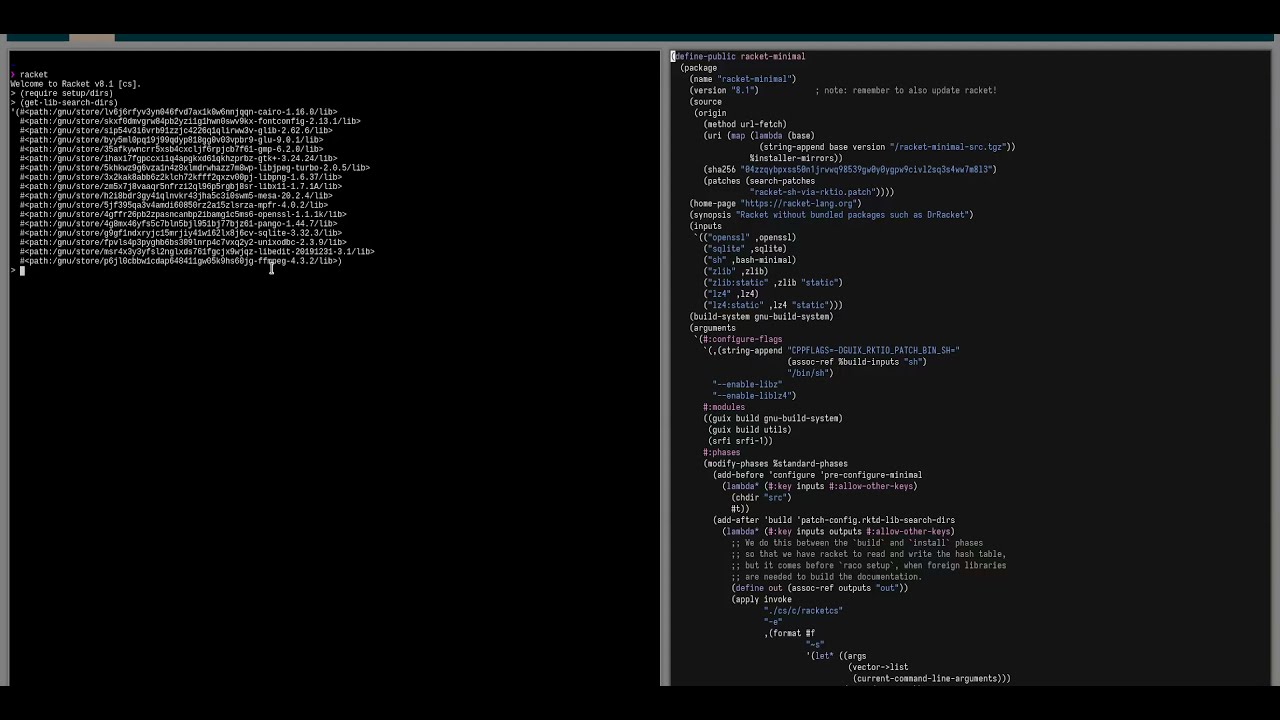
Task: Click 'pre-configure-minimal' phase name
Action: coord(871,475)
